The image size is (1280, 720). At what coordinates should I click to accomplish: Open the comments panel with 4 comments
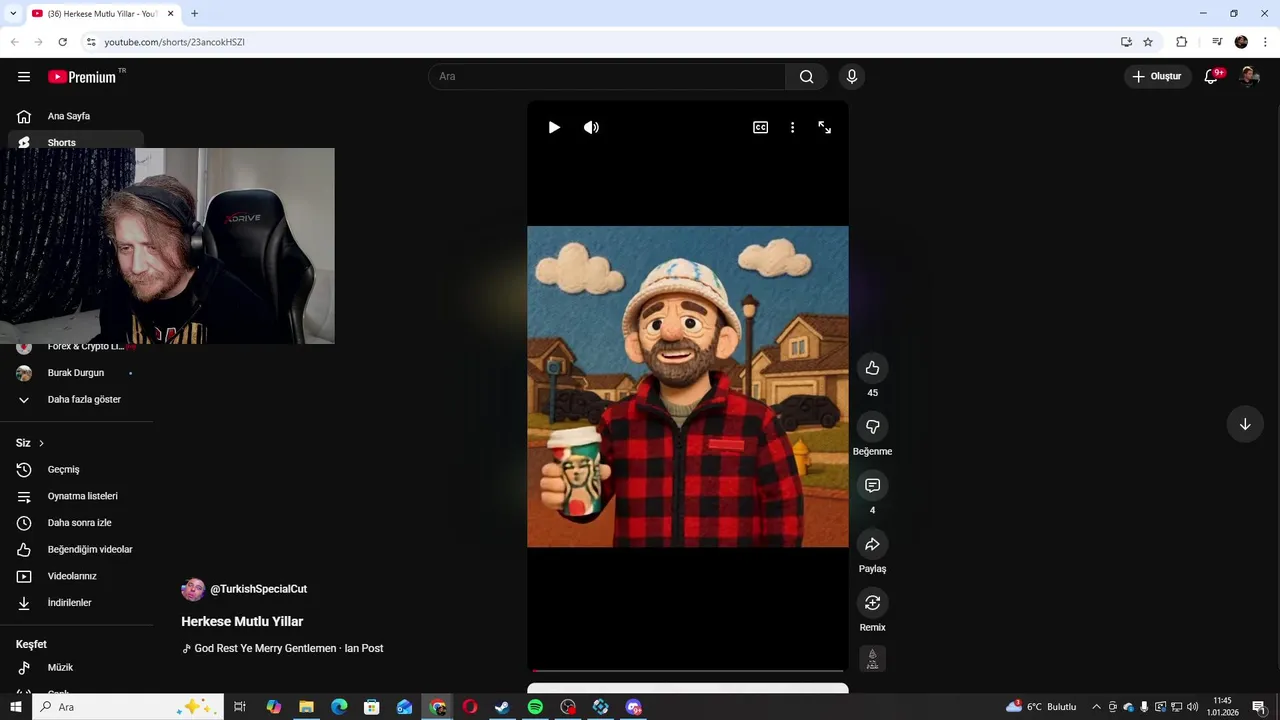coord(872,486)
